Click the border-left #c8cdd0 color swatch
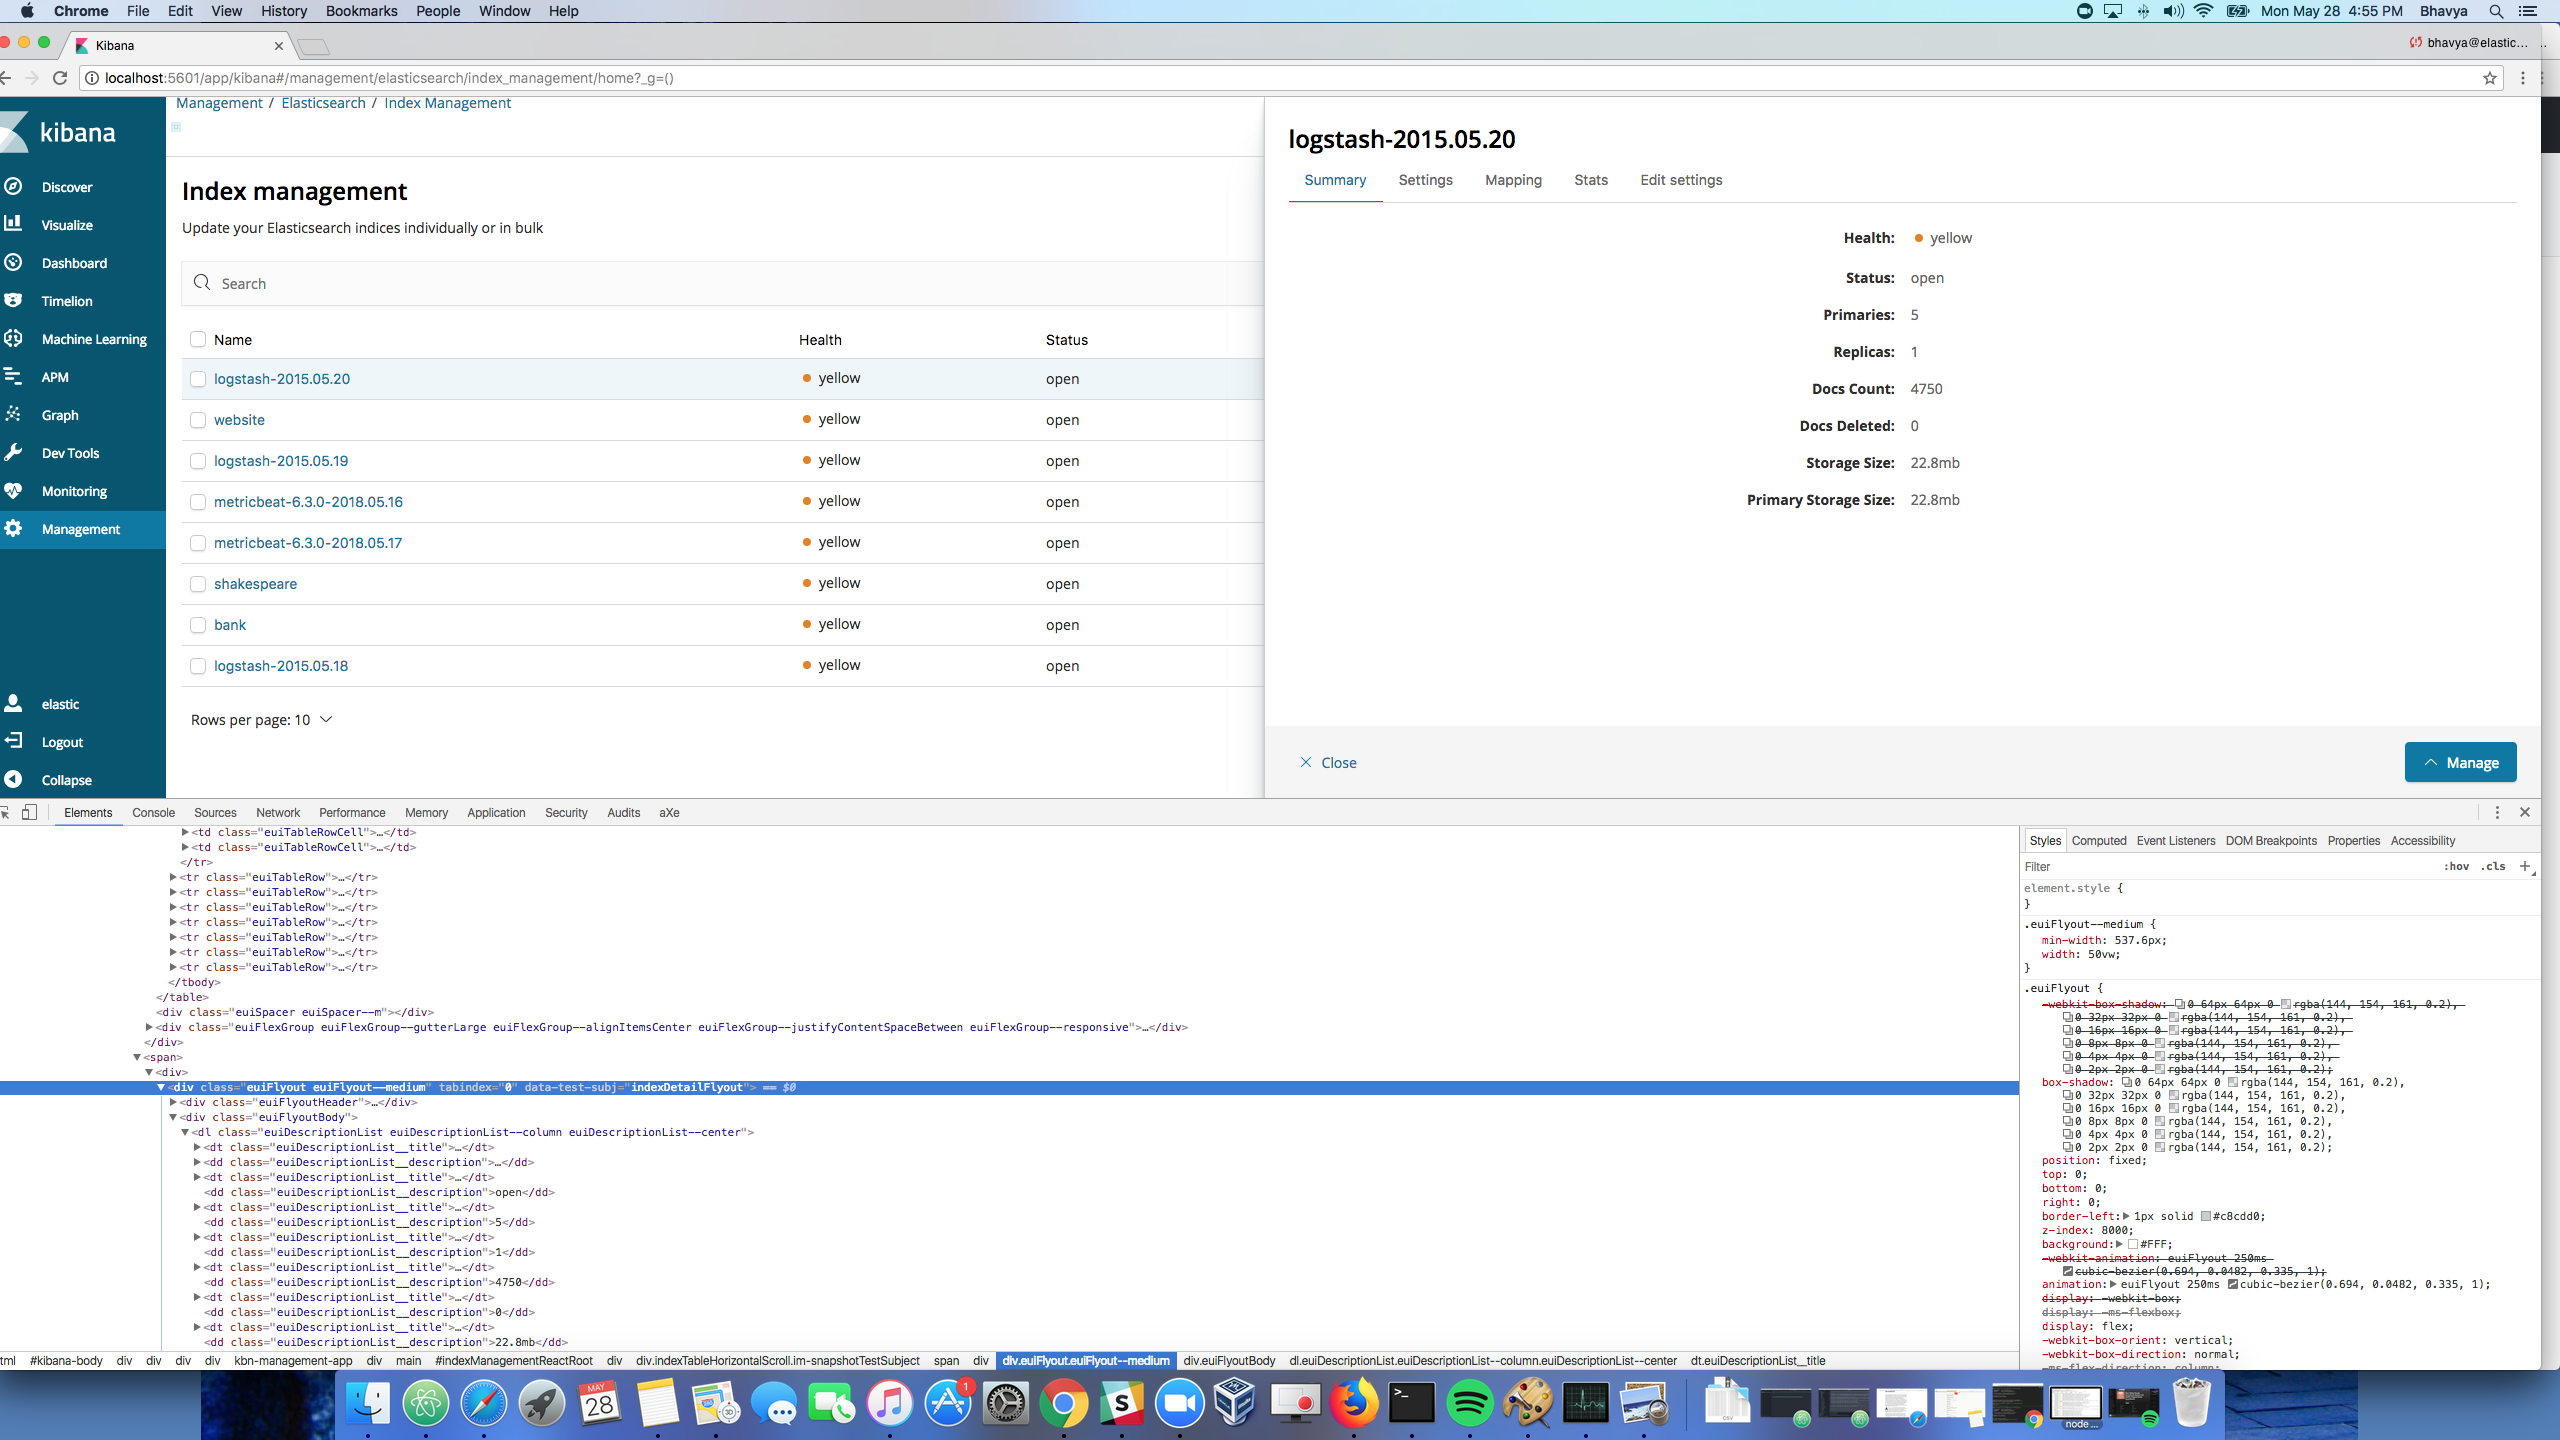The image size is (2560, 1440). [x=2205, y=1217]
